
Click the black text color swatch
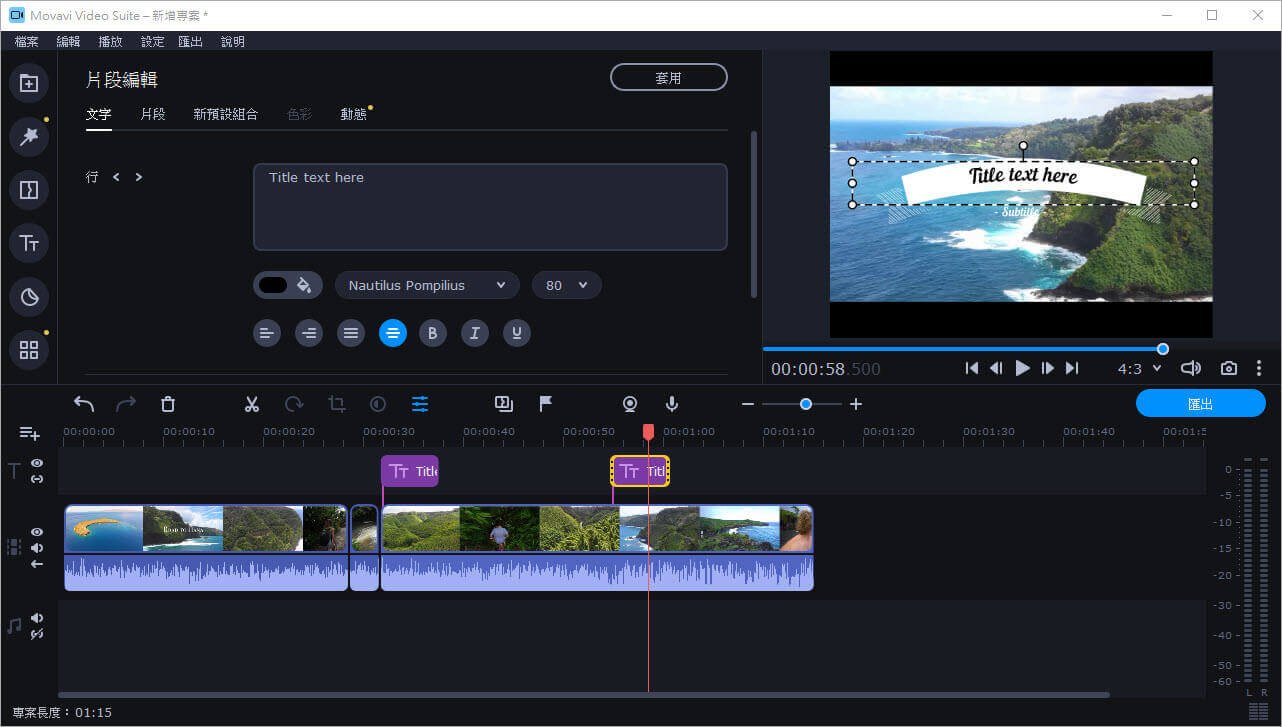[273, 285]
